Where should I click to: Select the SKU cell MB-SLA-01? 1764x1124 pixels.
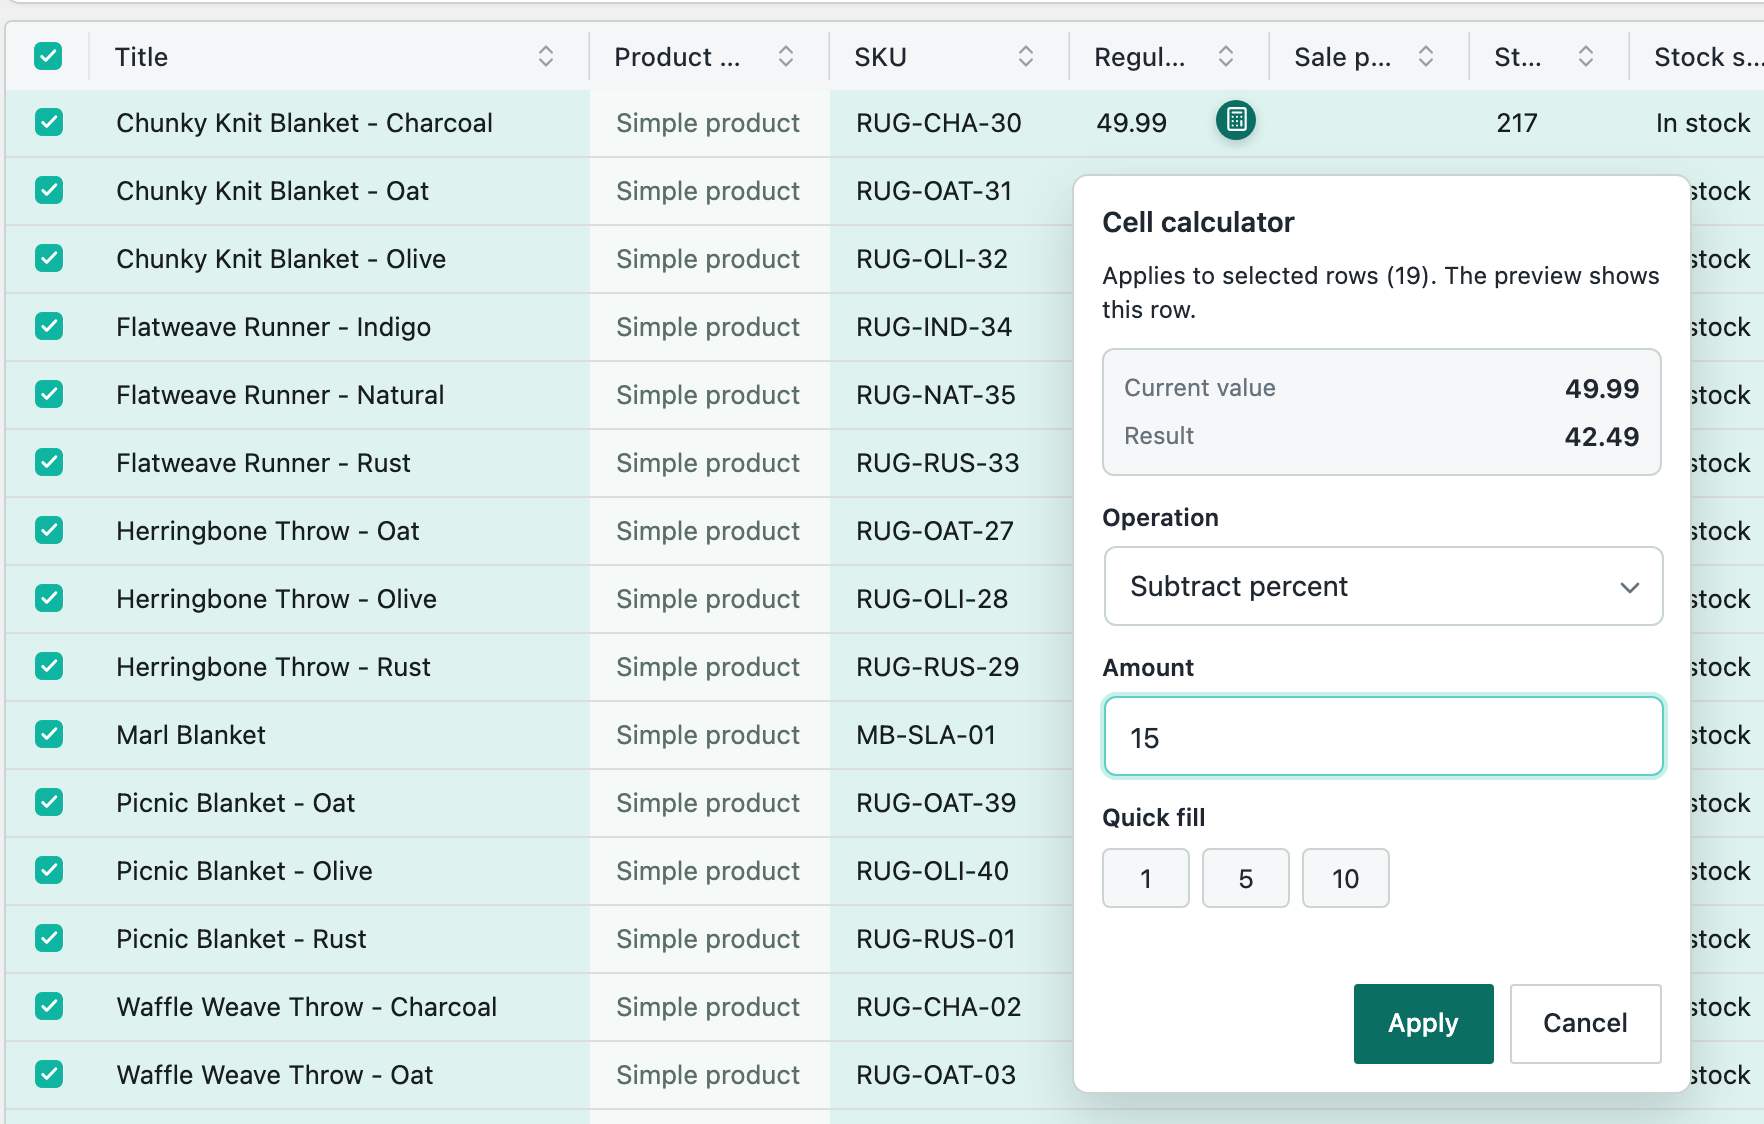(x=926, y=735)
